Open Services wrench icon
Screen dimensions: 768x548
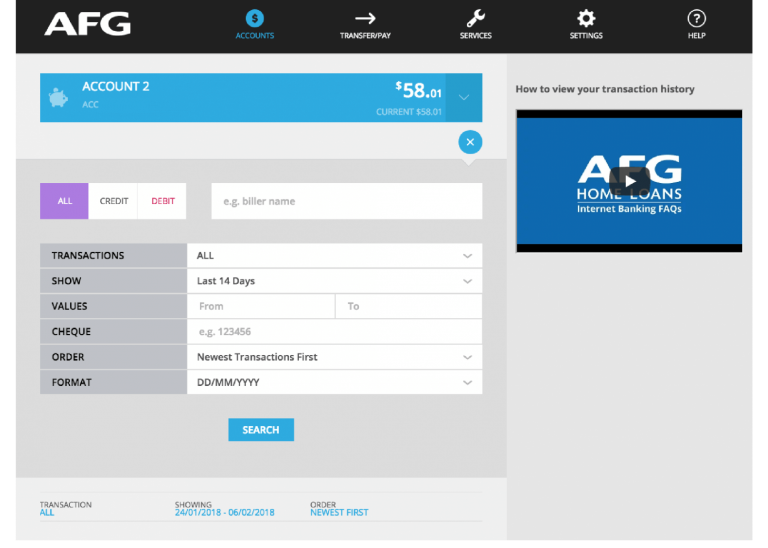click(476, 19)
